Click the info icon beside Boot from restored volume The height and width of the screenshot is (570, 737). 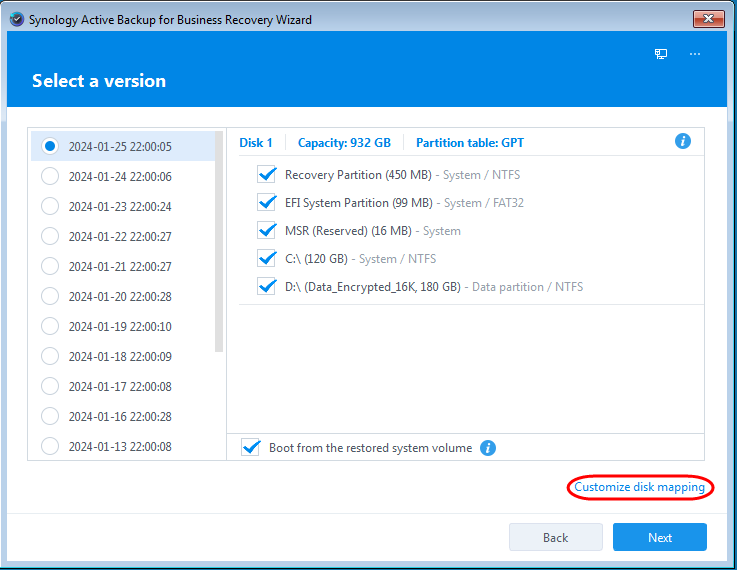(x=488, y=448)
